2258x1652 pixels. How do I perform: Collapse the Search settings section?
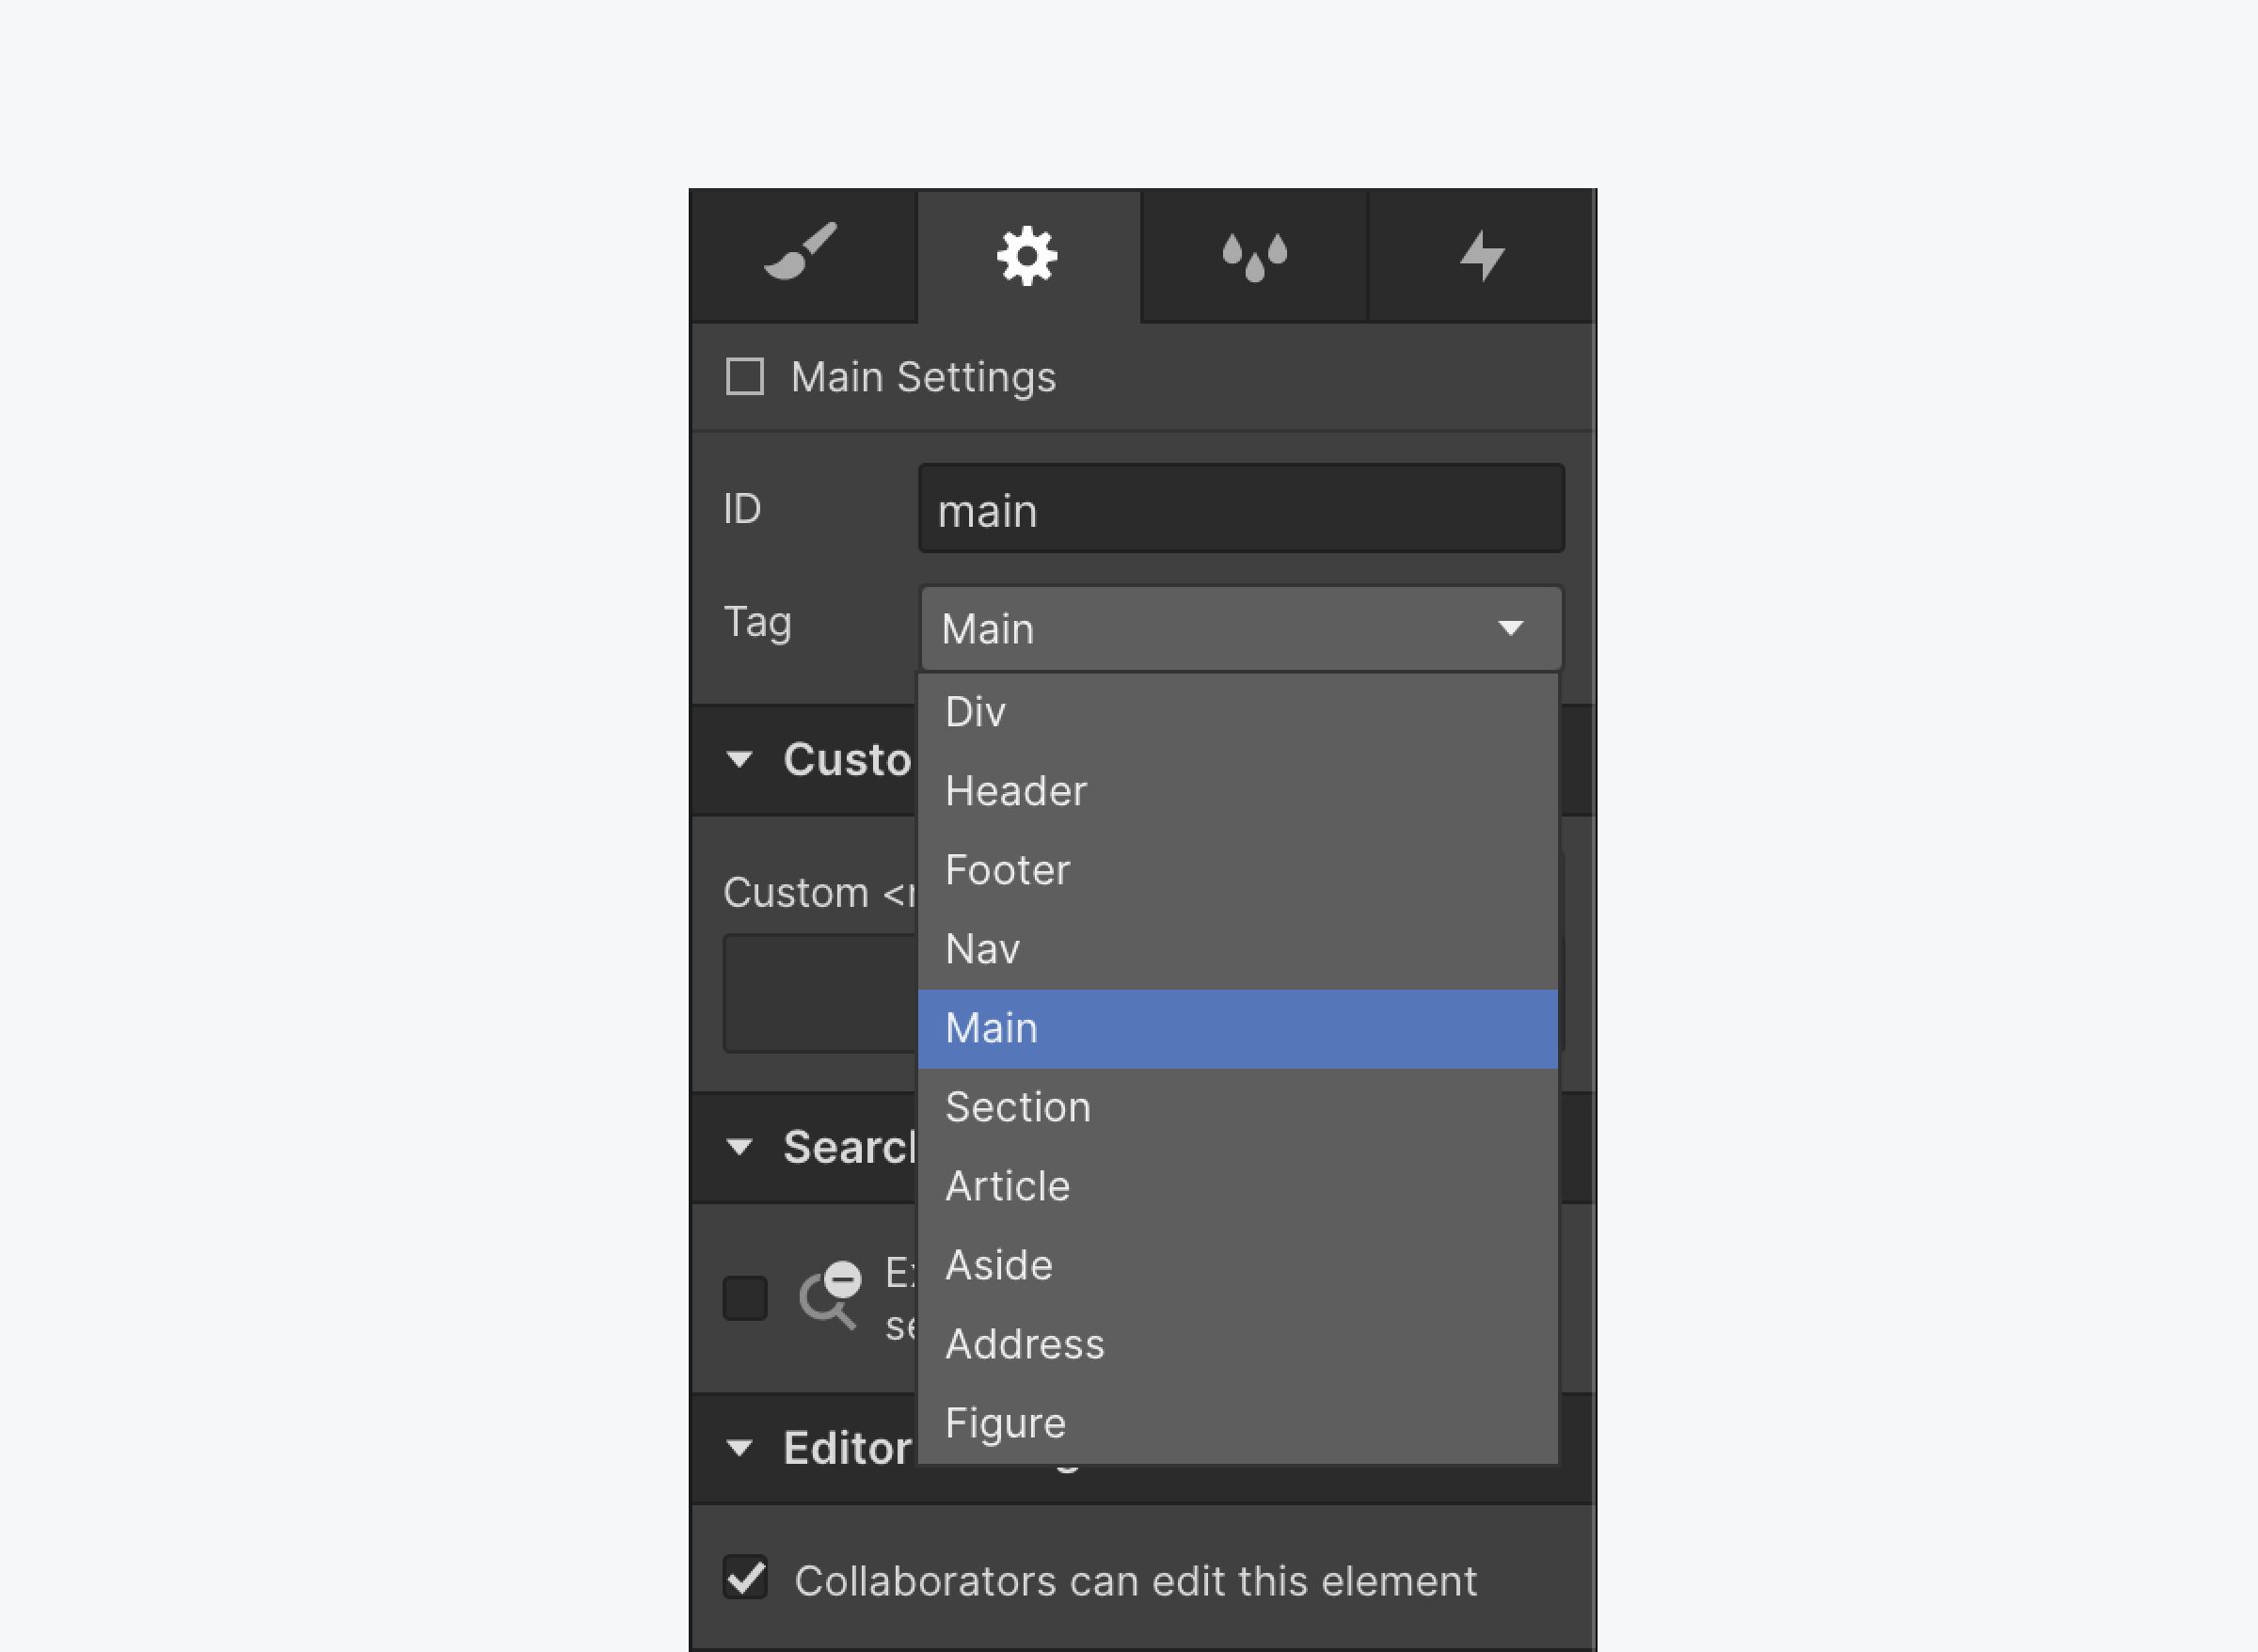[x=740, y=1147]
